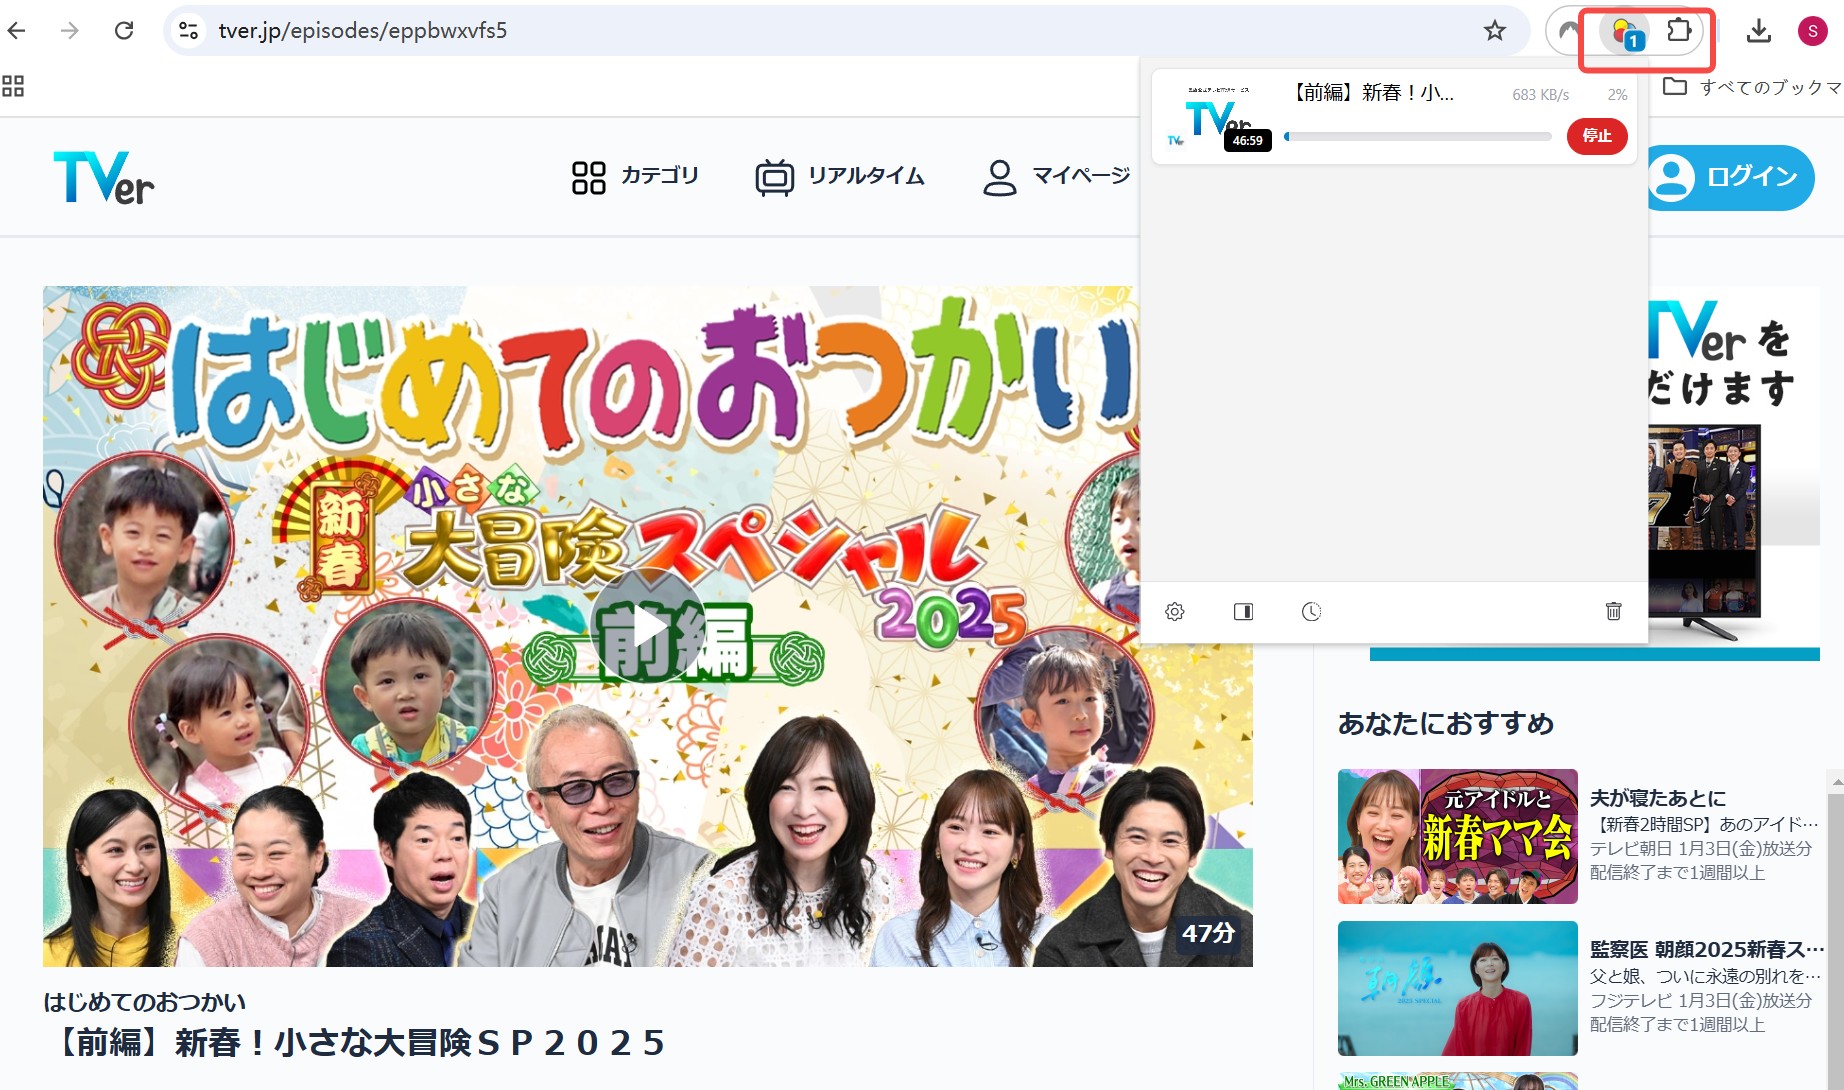The width and height of the screenshot is (1844, 1090).
Task: Click the episode title 【前編】新春！小さな大冒険ＳＰ２０２５
Action: pos(355,1043)
